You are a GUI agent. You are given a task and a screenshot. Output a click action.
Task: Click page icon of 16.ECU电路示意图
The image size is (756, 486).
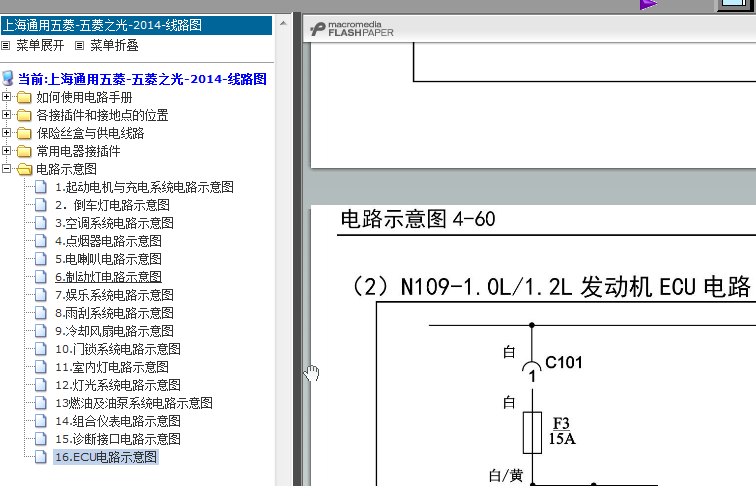coord(41,457)
